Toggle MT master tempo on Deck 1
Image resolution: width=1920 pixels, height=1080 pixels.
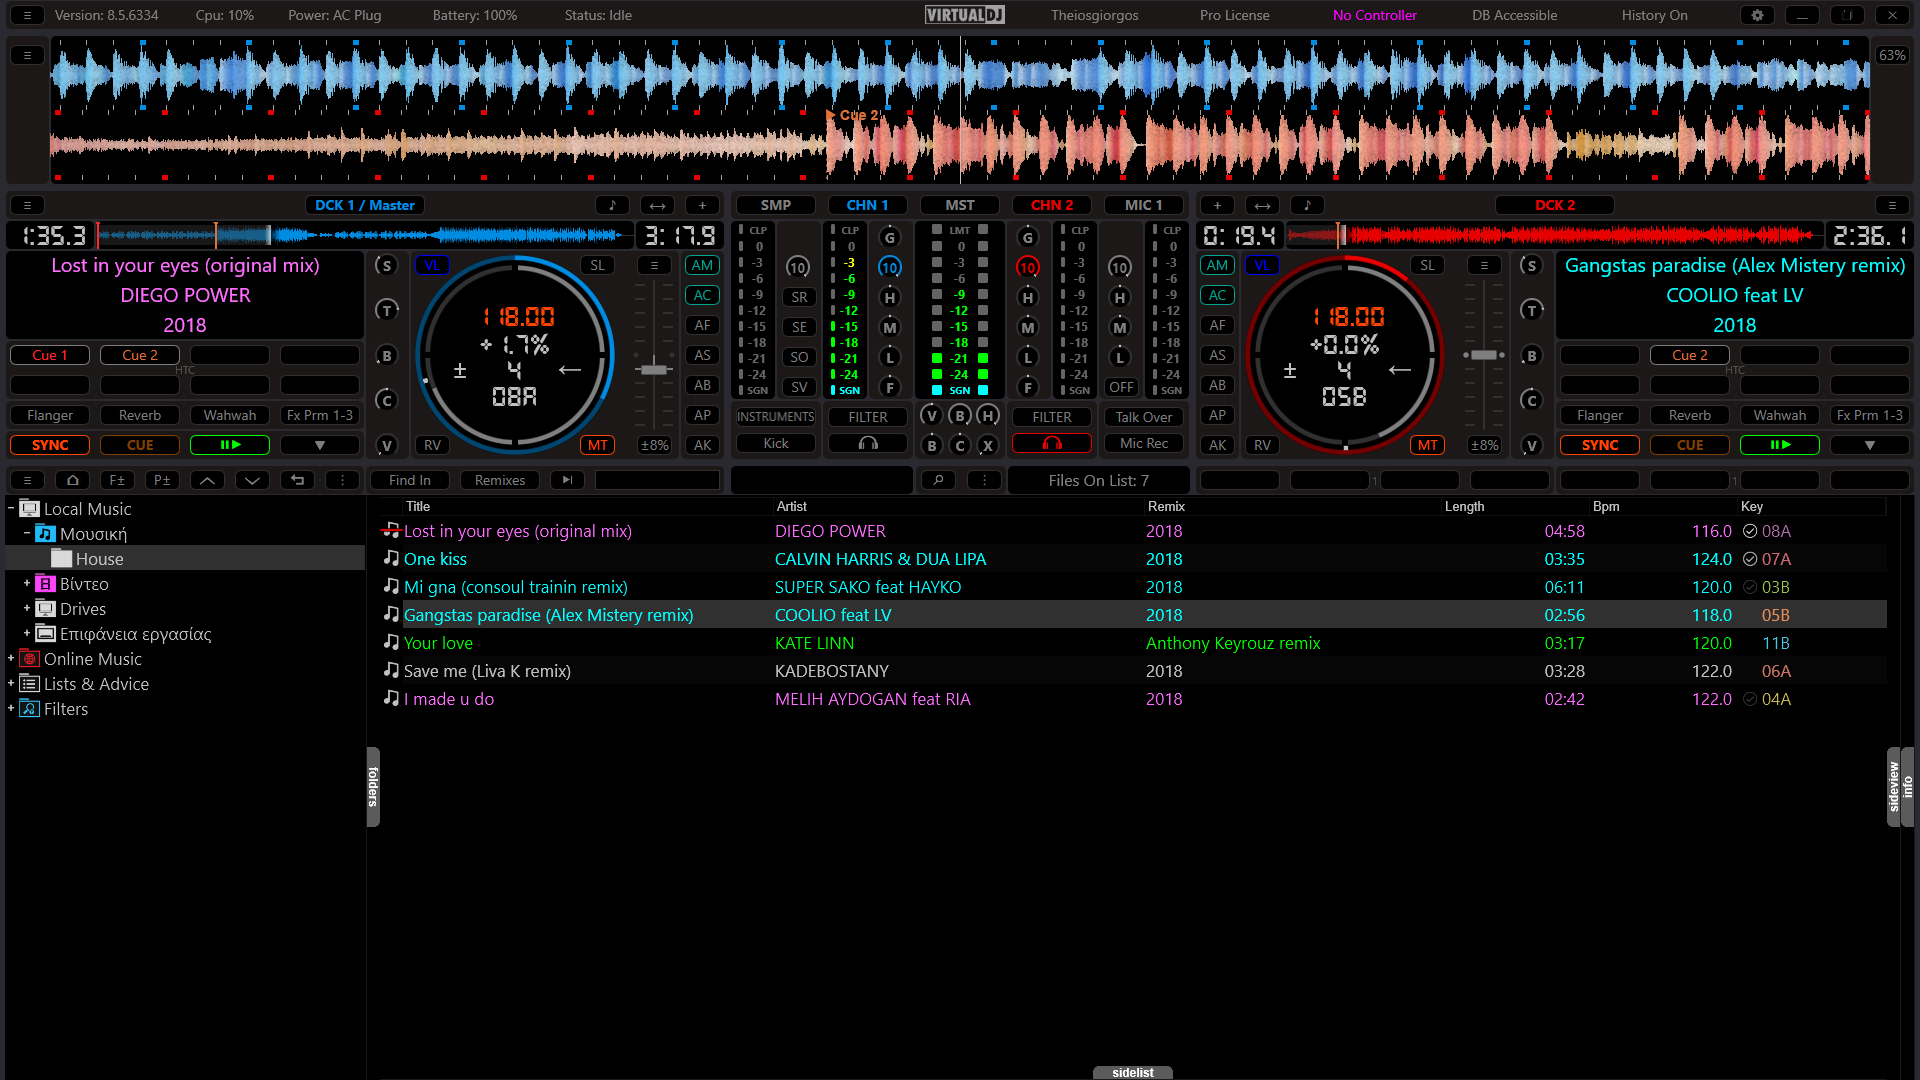click(x=597, y=445)
